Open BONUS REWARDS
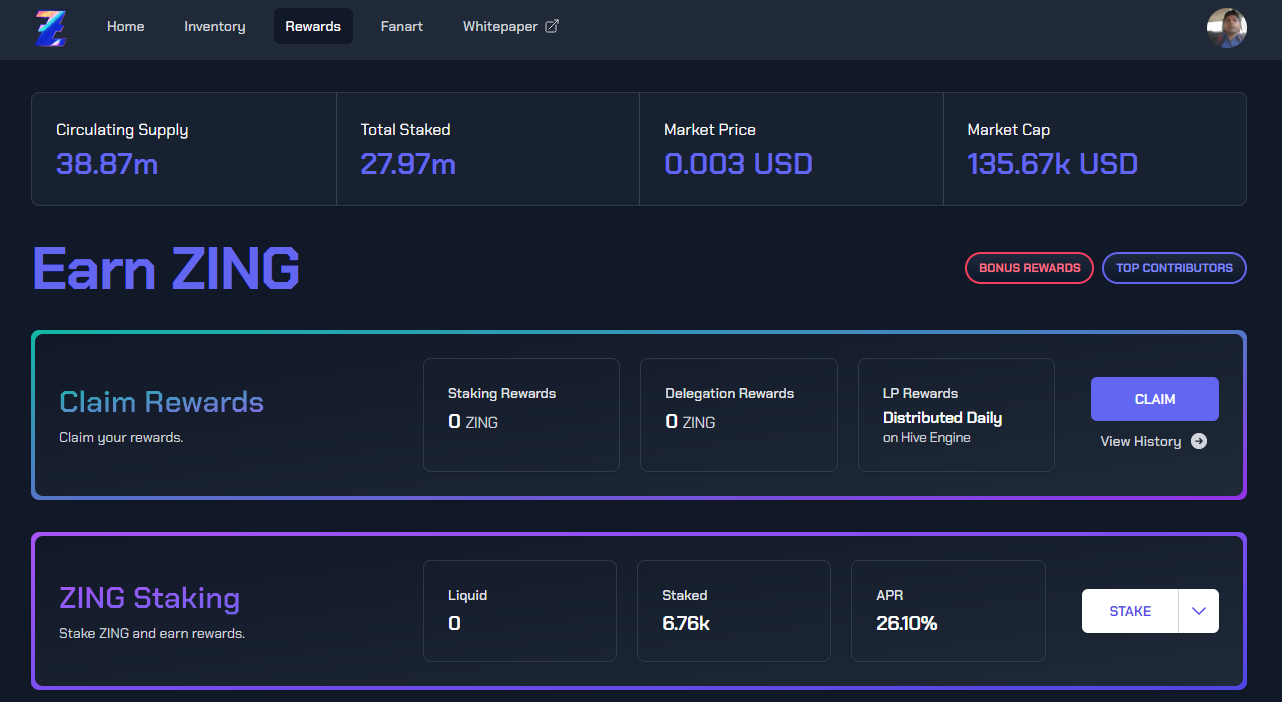The image size is (1282, 702). [x=1029, y=268]
